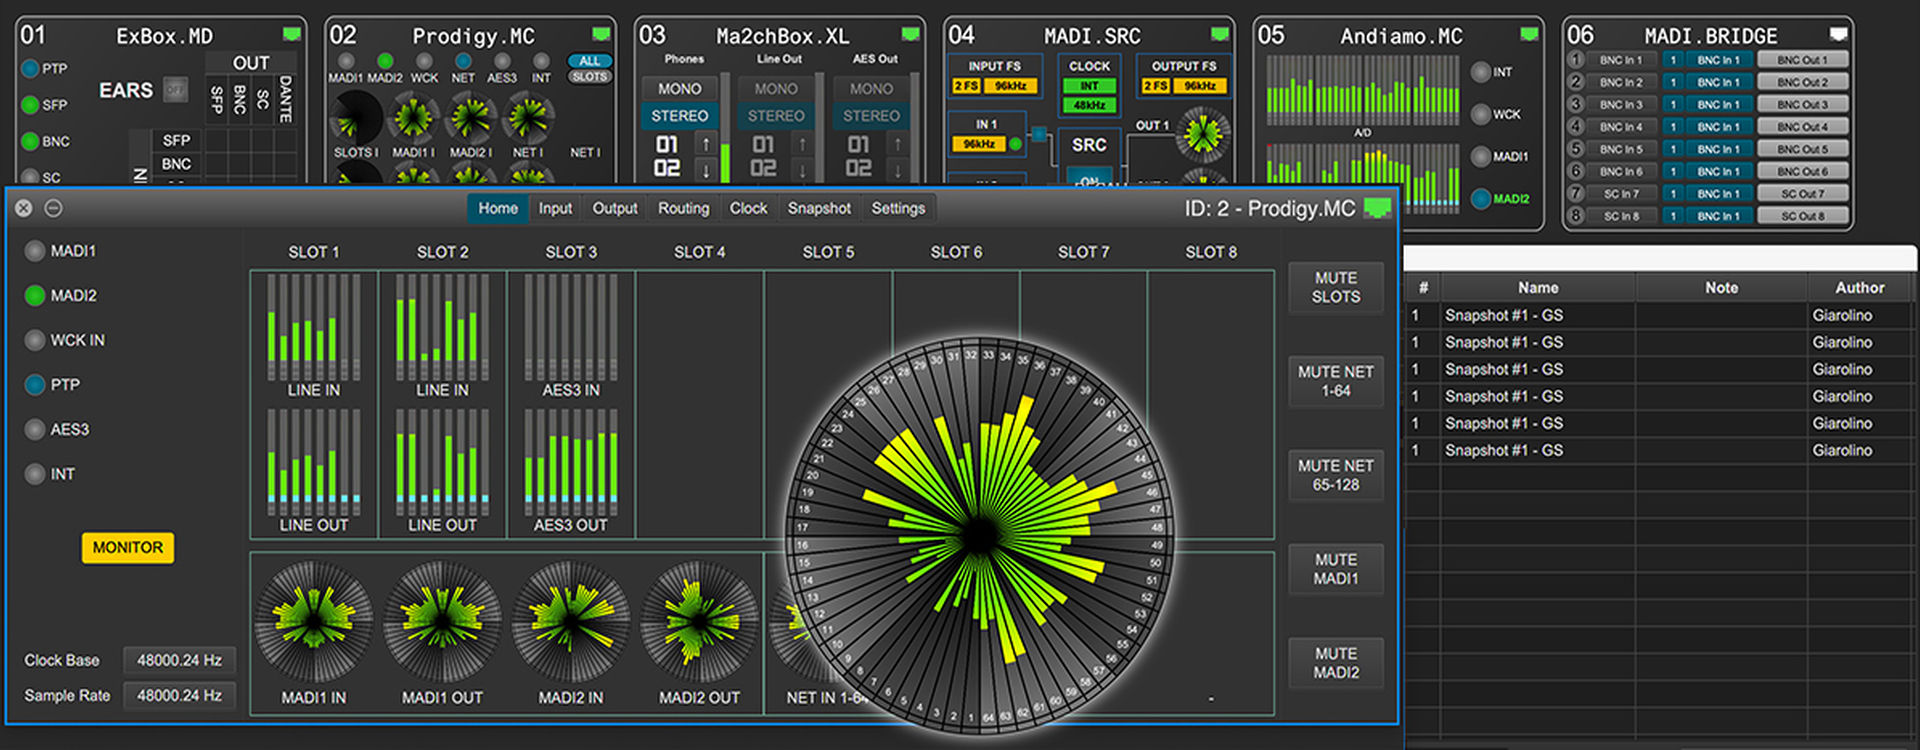Click white network icon on MADI.BRIDGE panel
This screenshot has width=1920, height=750.
(x=1838, y=34)
